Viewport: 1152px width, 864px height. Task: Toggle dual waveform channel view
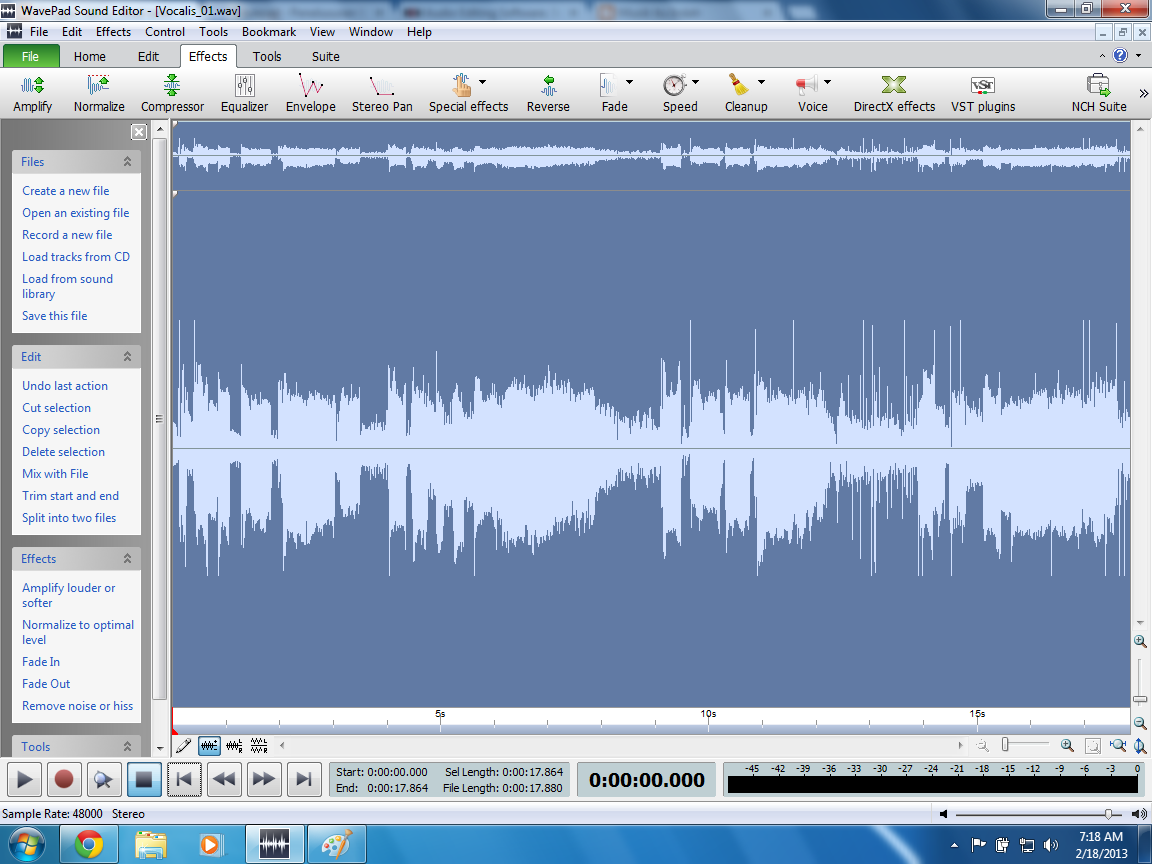pyautogui.click(x=259, y=746)
